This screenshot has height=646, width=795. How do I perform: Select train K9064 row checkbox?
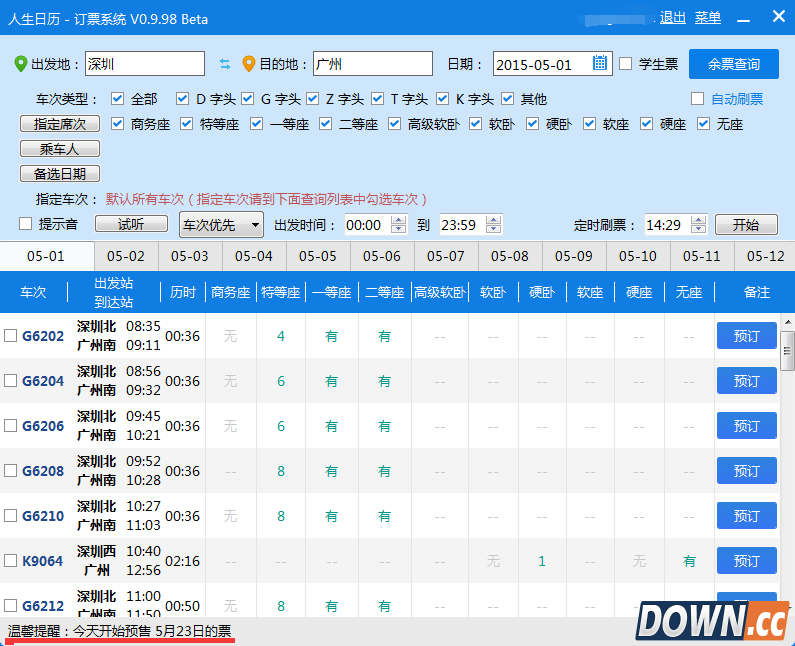(x=11, y=560)
